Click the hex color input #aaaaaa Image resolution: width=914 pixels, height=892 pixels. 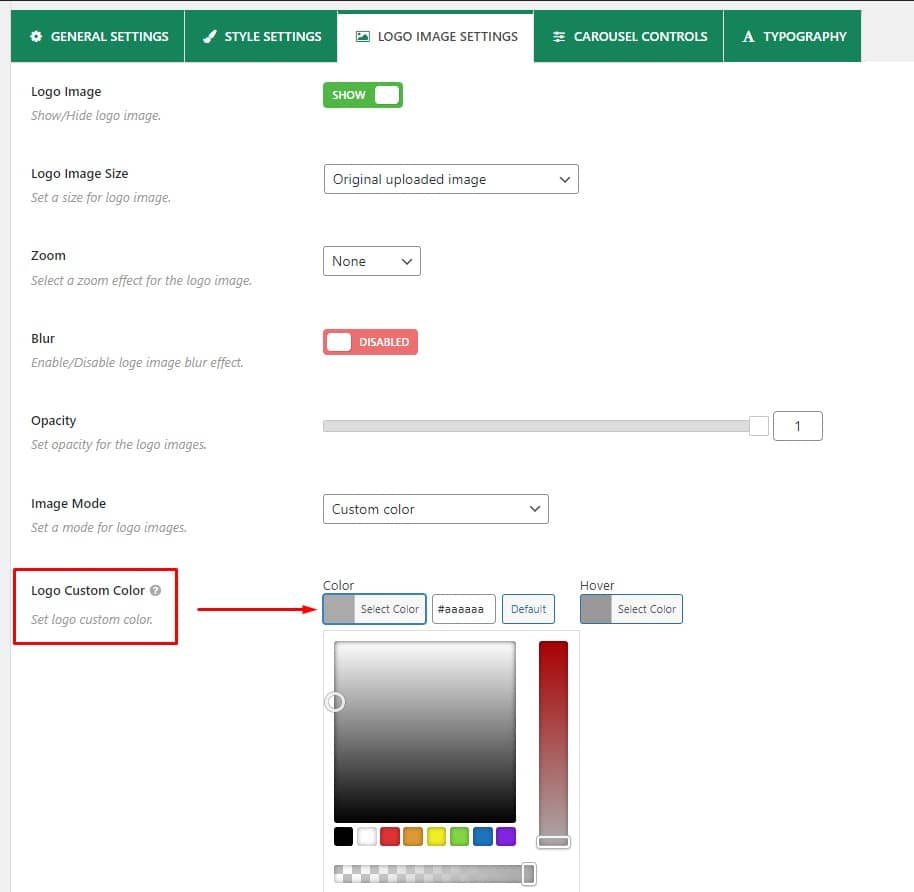click(x=464, y=609)
